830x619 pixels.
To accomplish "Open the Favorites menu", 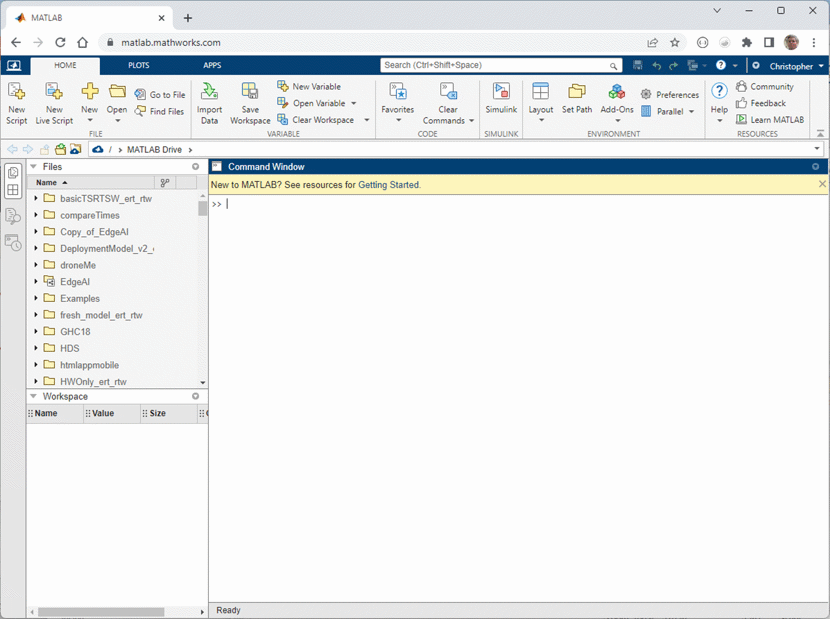I will (x=398, y=104).
